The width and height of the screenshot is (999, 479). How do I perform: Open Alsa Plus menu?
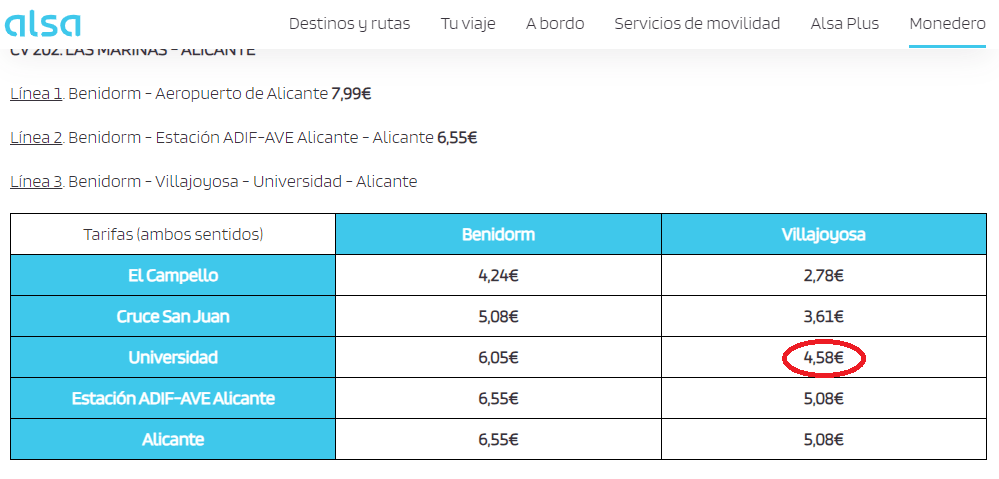[x=844, y=23]
